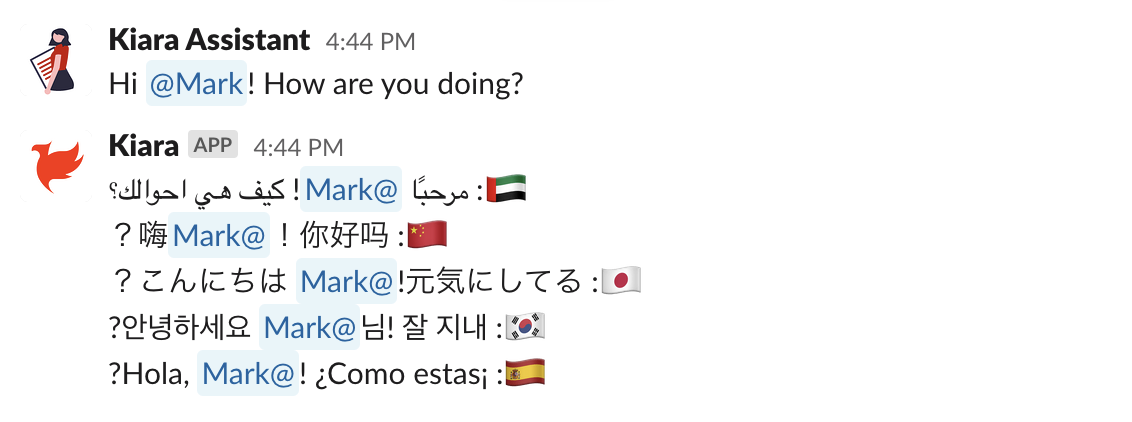Click the Mark mention in the Japanese line

point(347,281)
